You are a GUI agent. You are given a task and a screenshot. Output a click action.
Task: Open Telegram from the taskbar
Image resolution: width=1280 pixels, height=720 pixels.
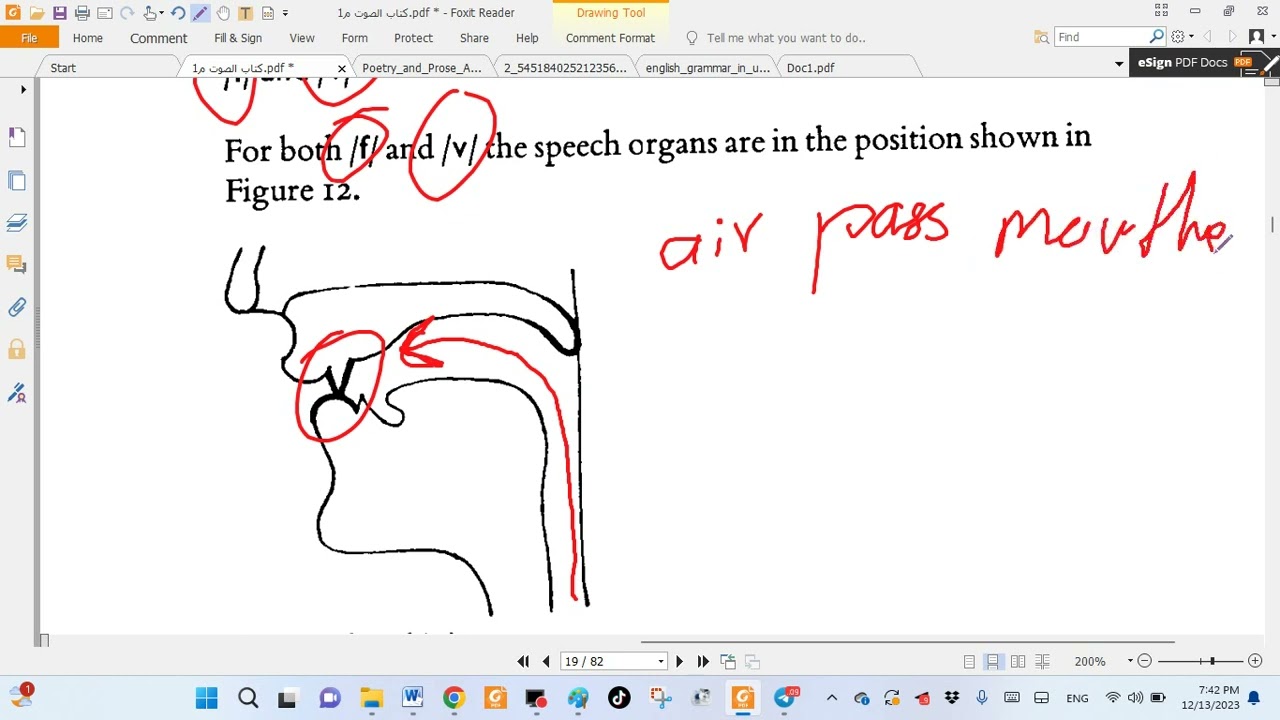pos(784,698)
